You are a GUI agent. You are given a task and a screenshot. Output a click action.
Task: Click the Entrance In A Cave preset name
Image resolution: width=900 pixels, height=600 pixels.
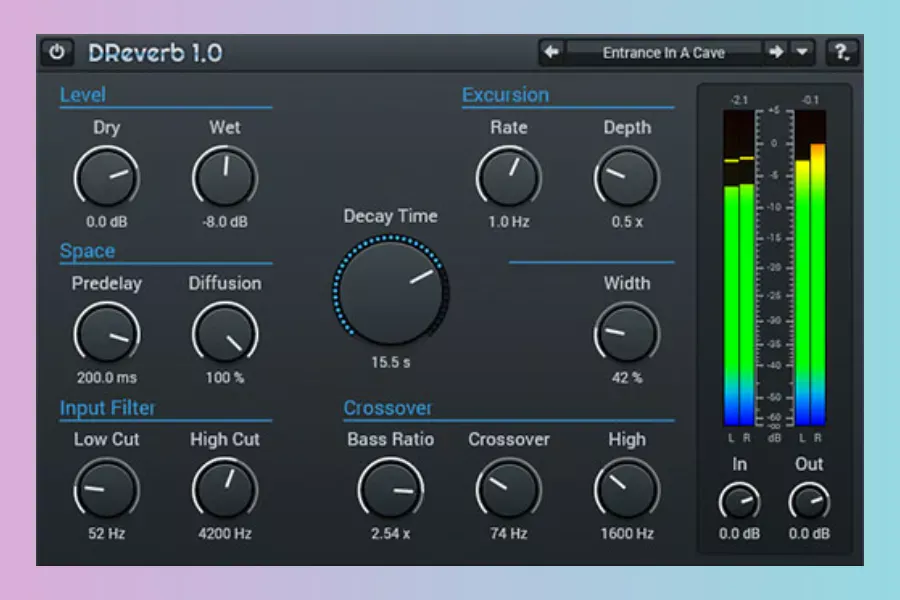pyautogui.click(x=664, y=53)
